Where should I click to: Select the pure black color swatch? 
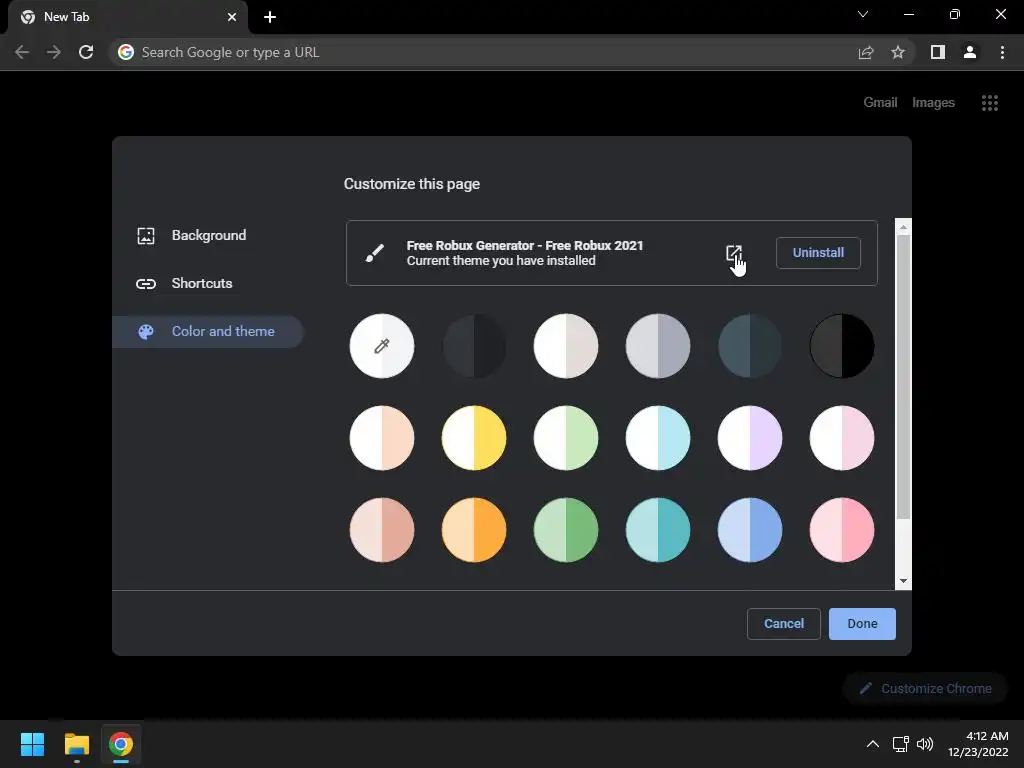842,346
